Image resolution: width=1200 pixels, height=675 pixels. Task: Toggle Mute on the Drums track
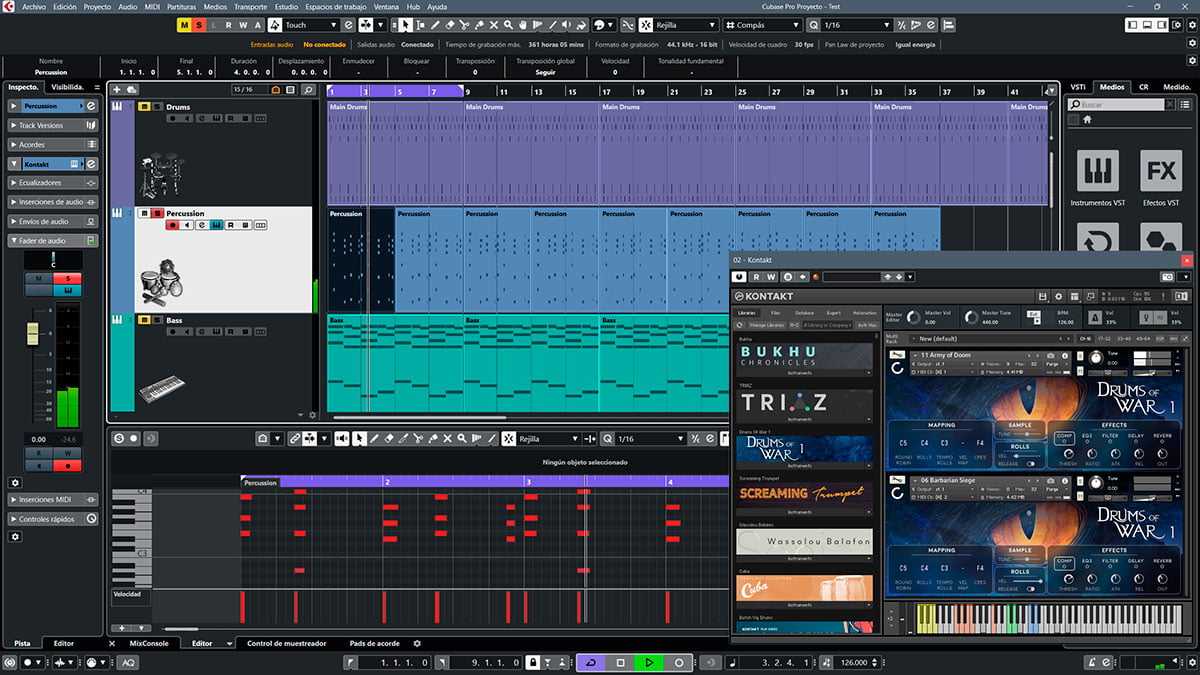[144, 107]
